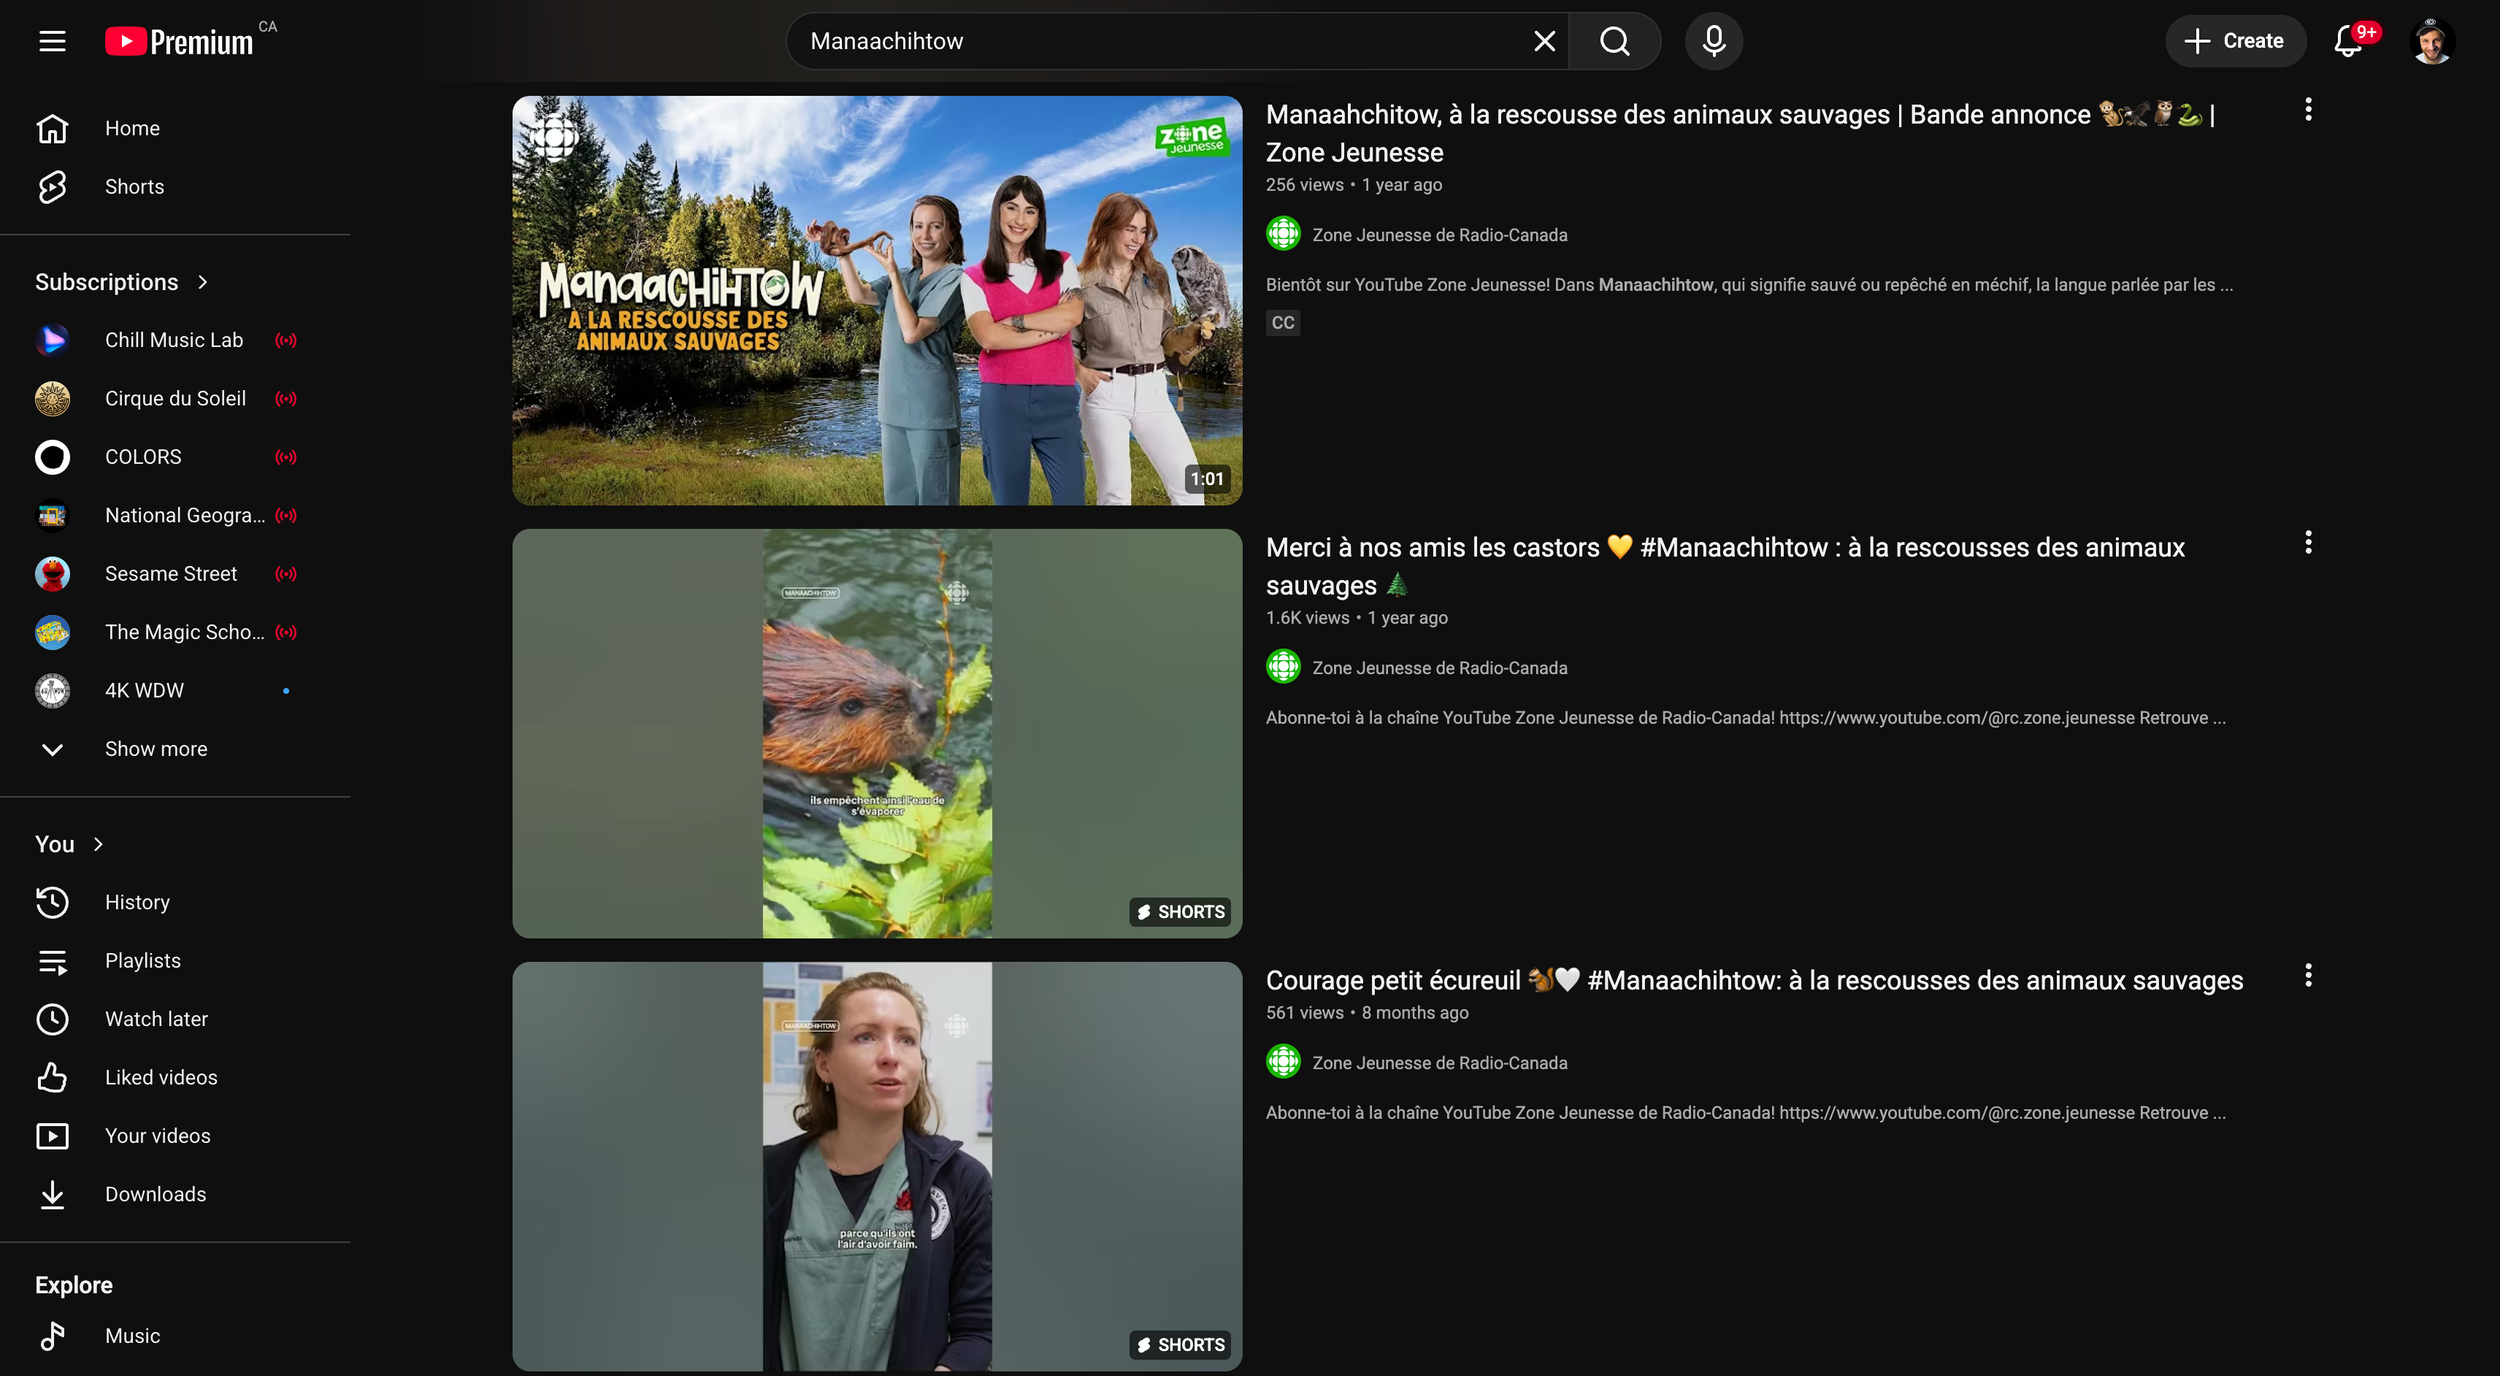The width and height of the screenshot is (2500, 1376).
Task: Open the 'Manaahchitow, à la rescousse' video title
Action: click(x=1740, y=133)
